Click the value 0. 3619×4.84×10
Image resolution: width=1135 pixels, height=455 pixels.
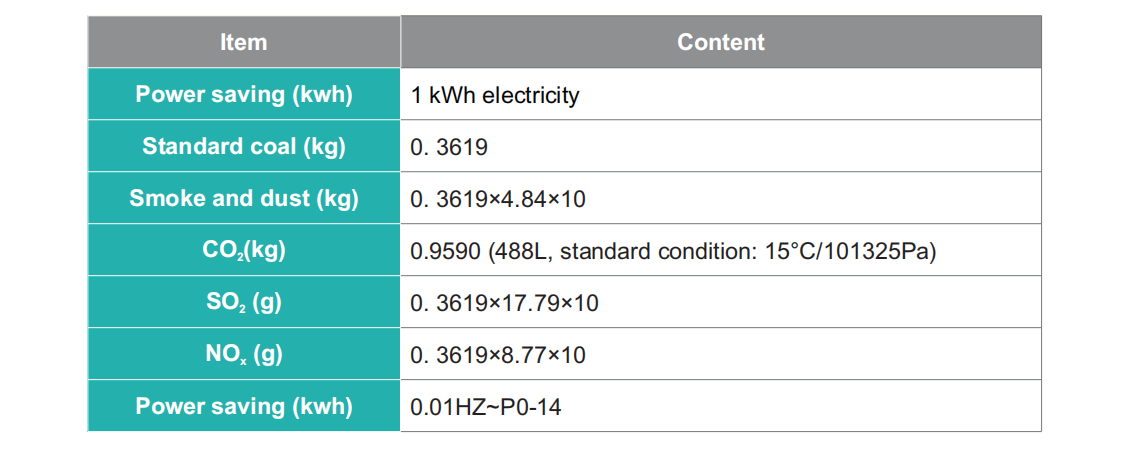(497, 200)
